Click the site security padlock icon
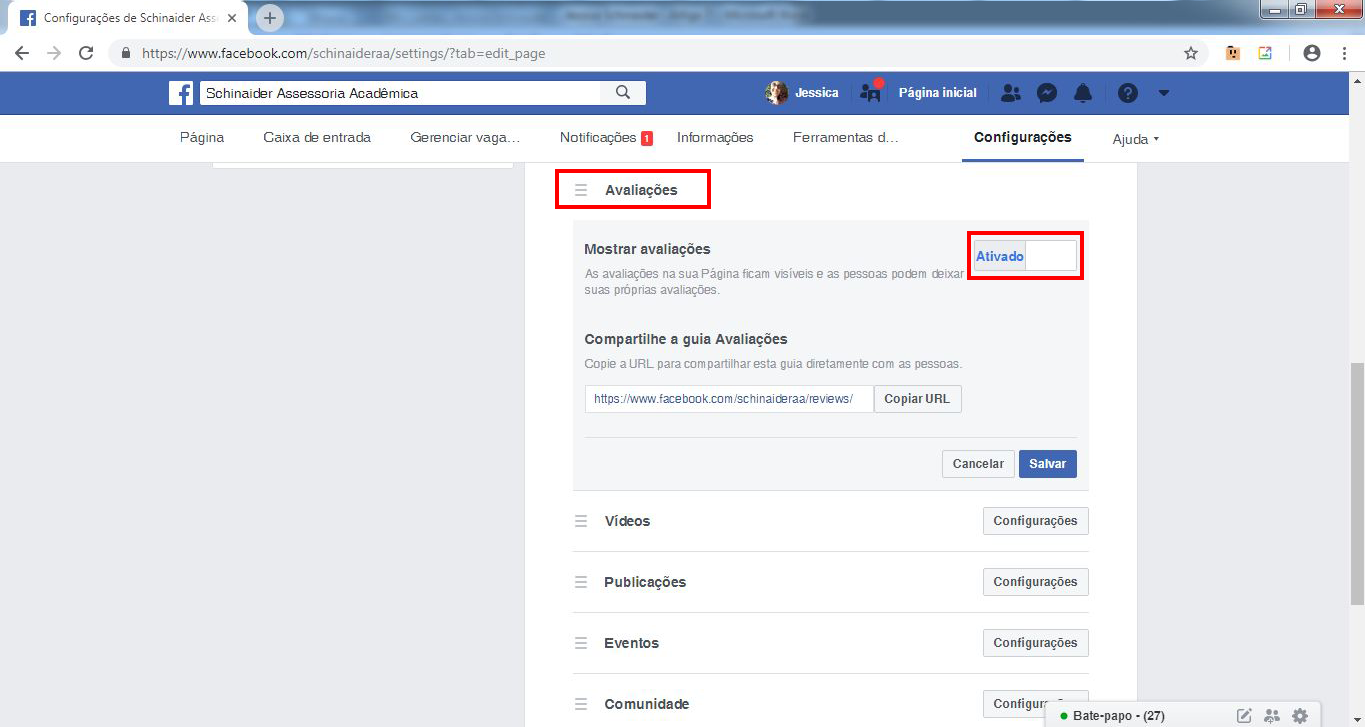 (x=126, y=53)
